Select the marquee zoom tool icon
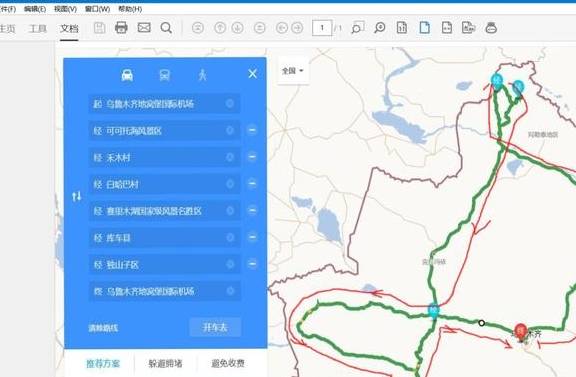The width and height of the screenshot is (576, 377). click(x=357, y=28)
